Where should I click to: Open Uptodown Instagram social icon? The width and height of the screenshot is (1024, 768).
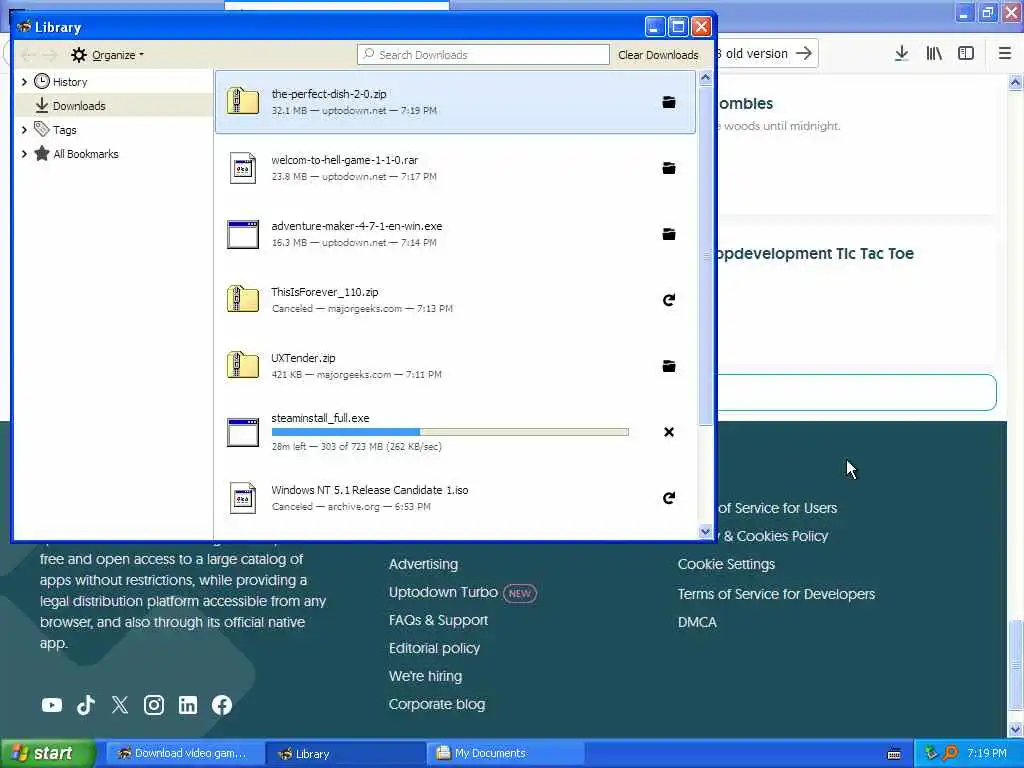tap(153, 705)
